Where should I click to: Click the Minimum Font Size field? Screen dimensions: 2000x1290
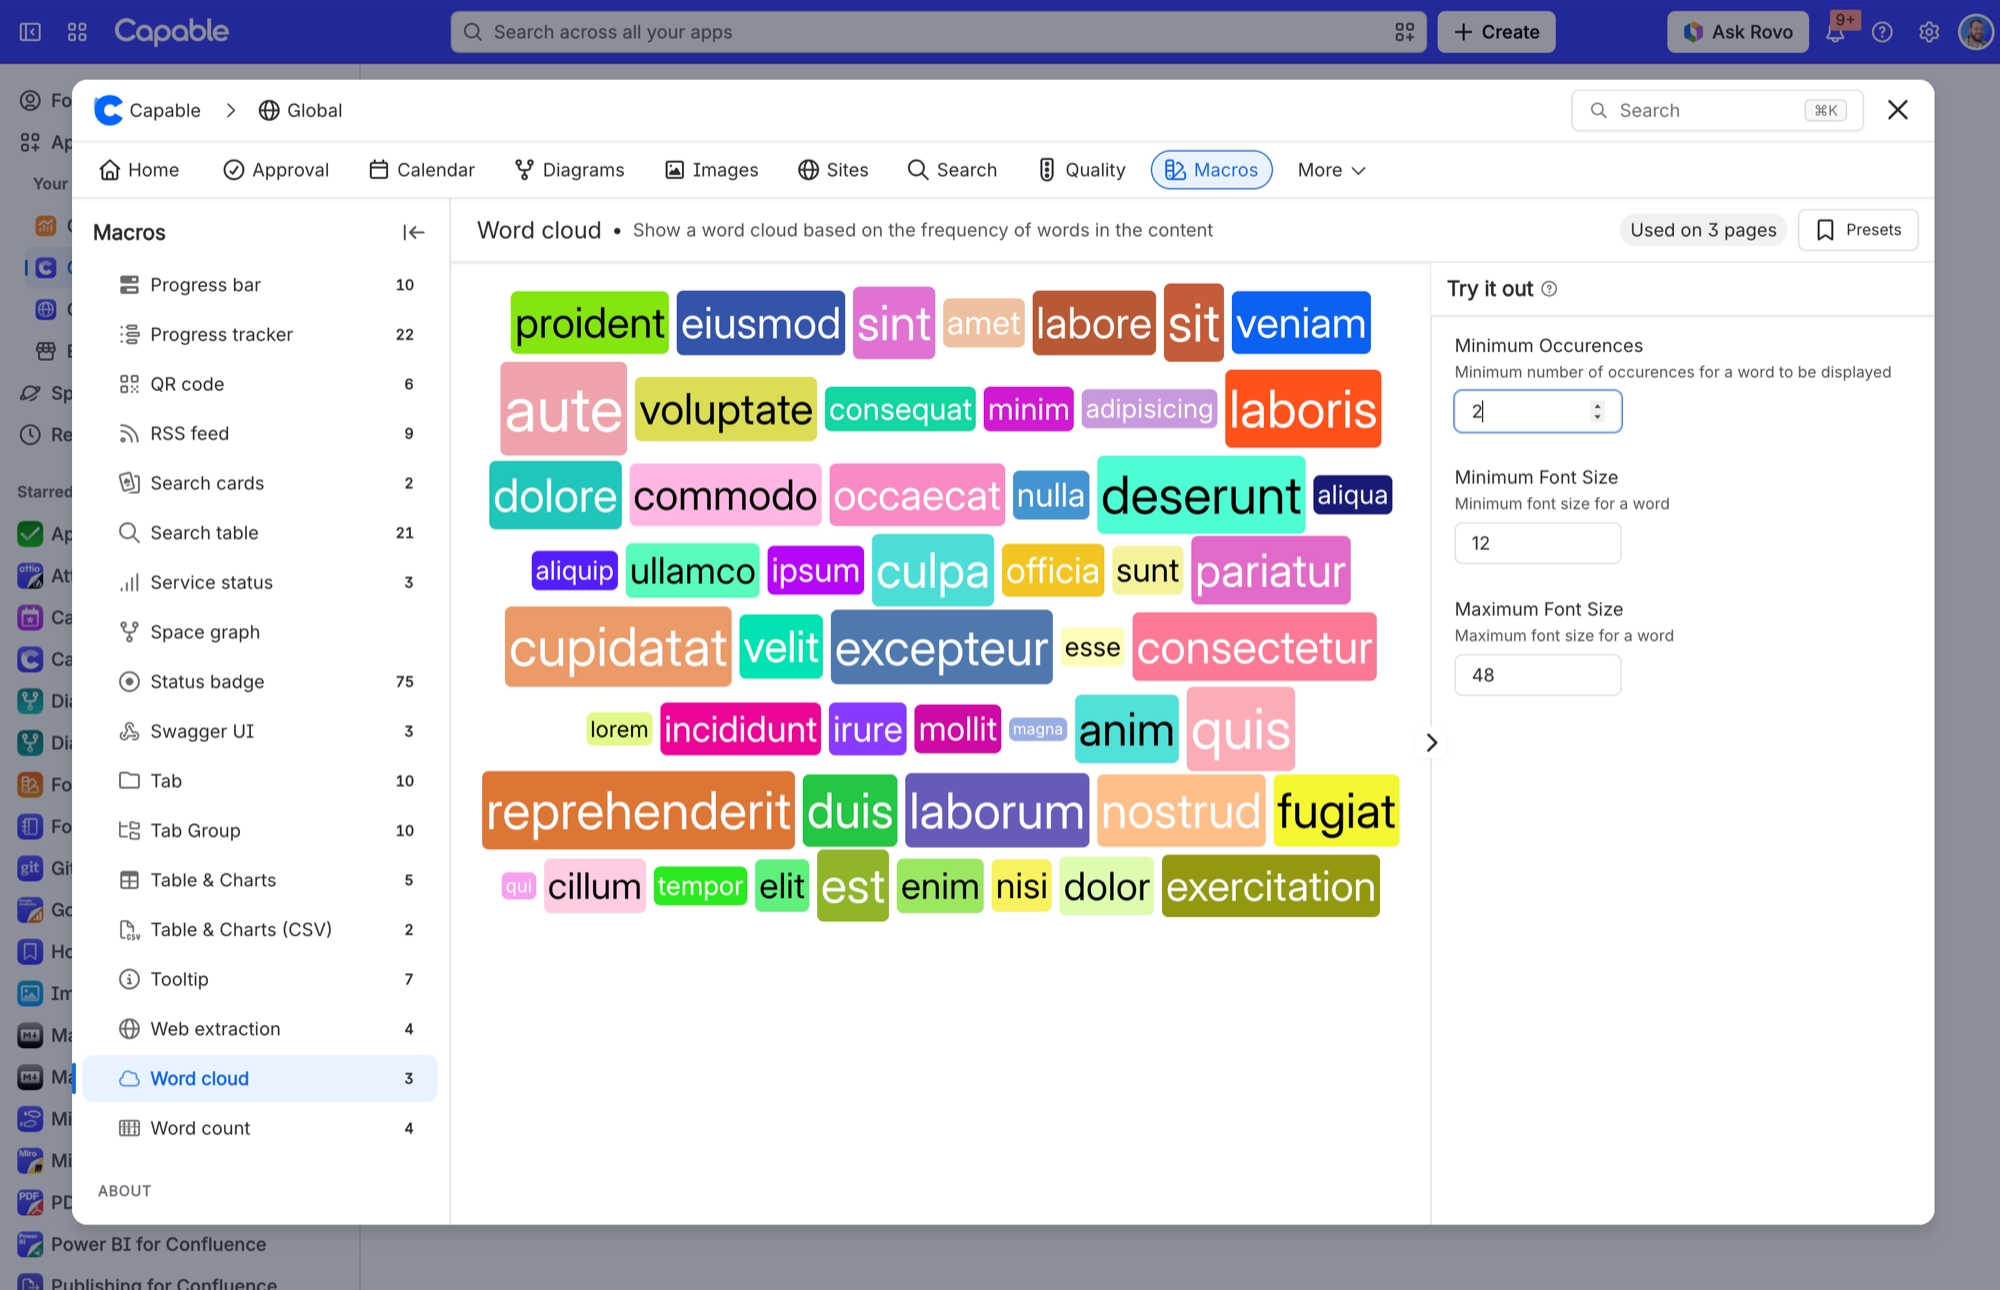click(1537, 543)
